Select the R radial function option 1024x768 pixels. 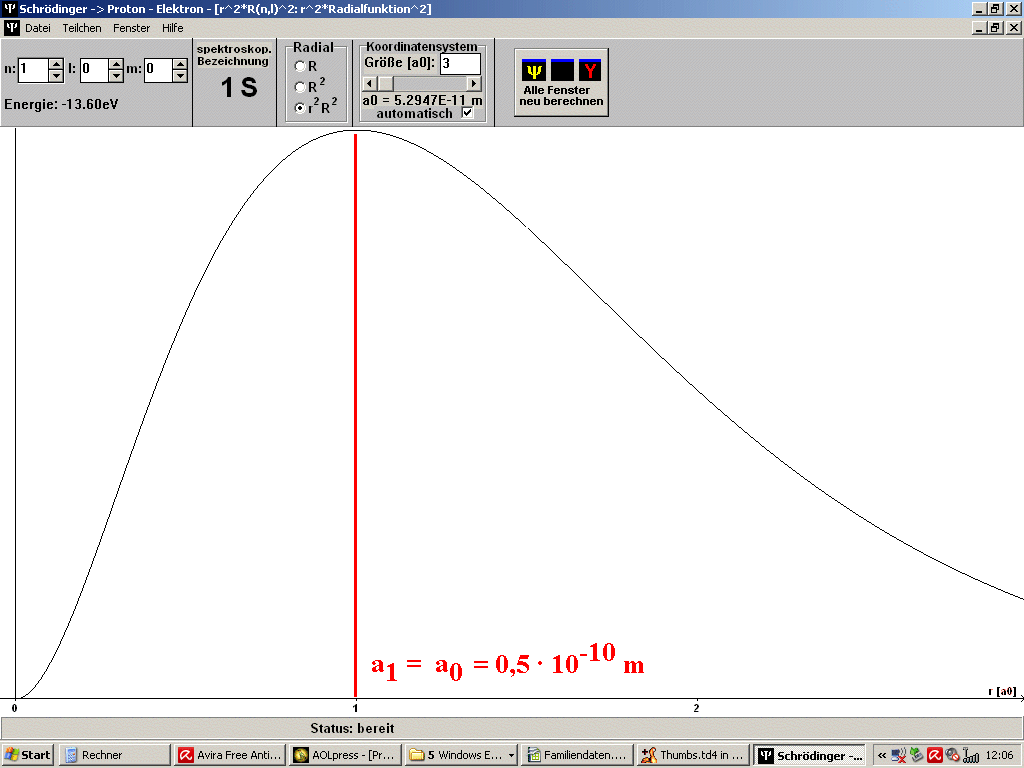tap(300, 66)
